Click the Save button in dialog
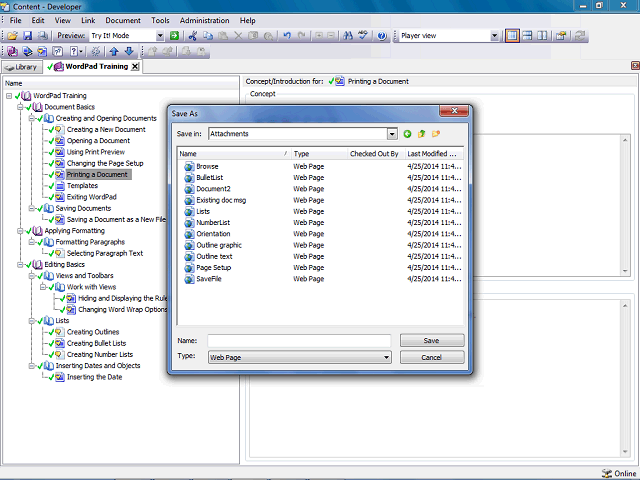The height and width of the screenshot is (480, 640). point(432,340)
